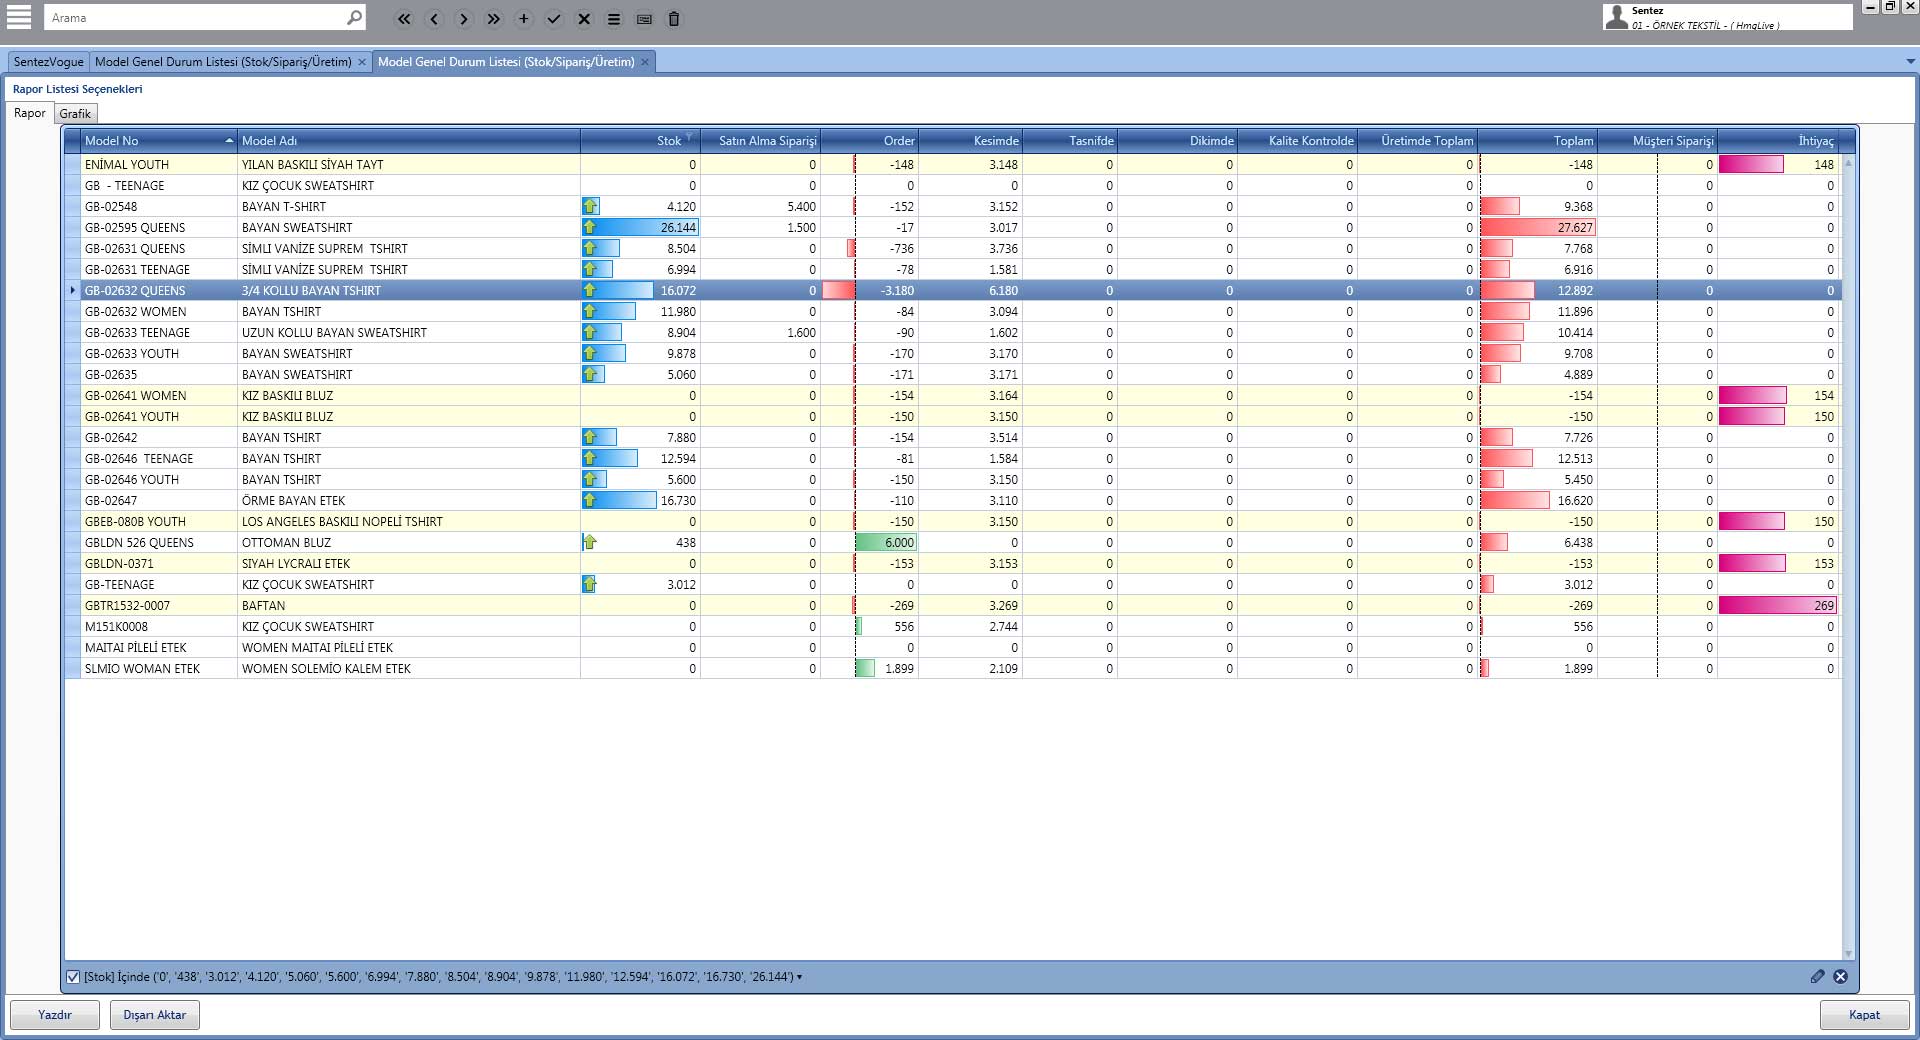Image resolution: width=1920 pixels, height=1040 pixels.
Task: Select row SLMIO WOMAN ETEK
Action: point(953,668)
